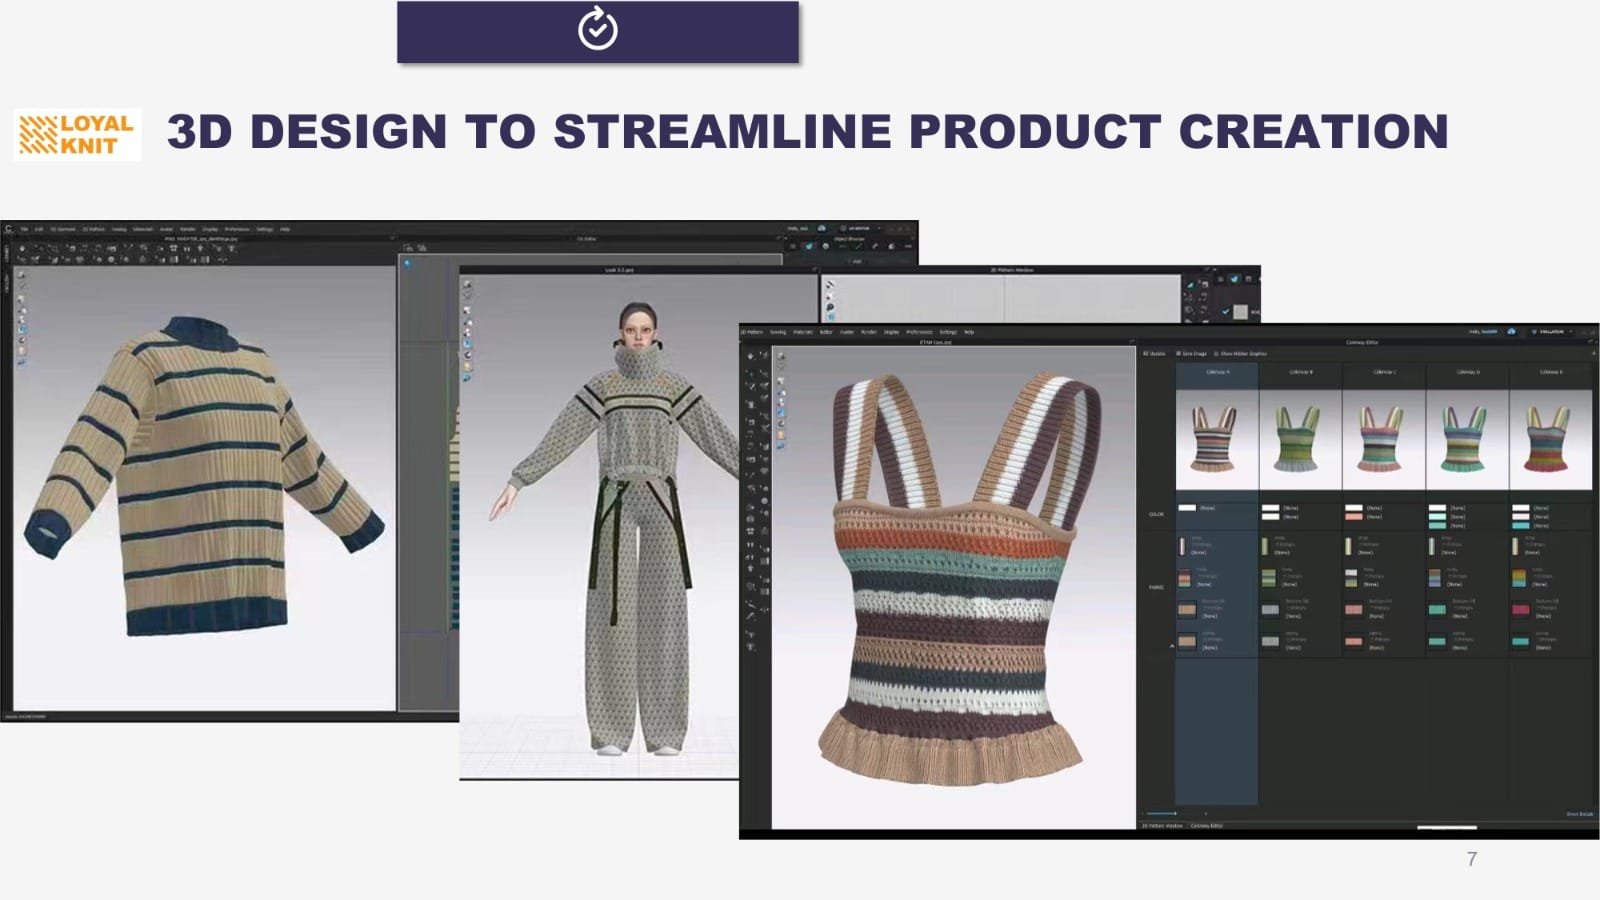The height and width of the screenshot is (900, 1600).
Task: Click the salmon color swatch under Colorway C
Action: 1353,517
